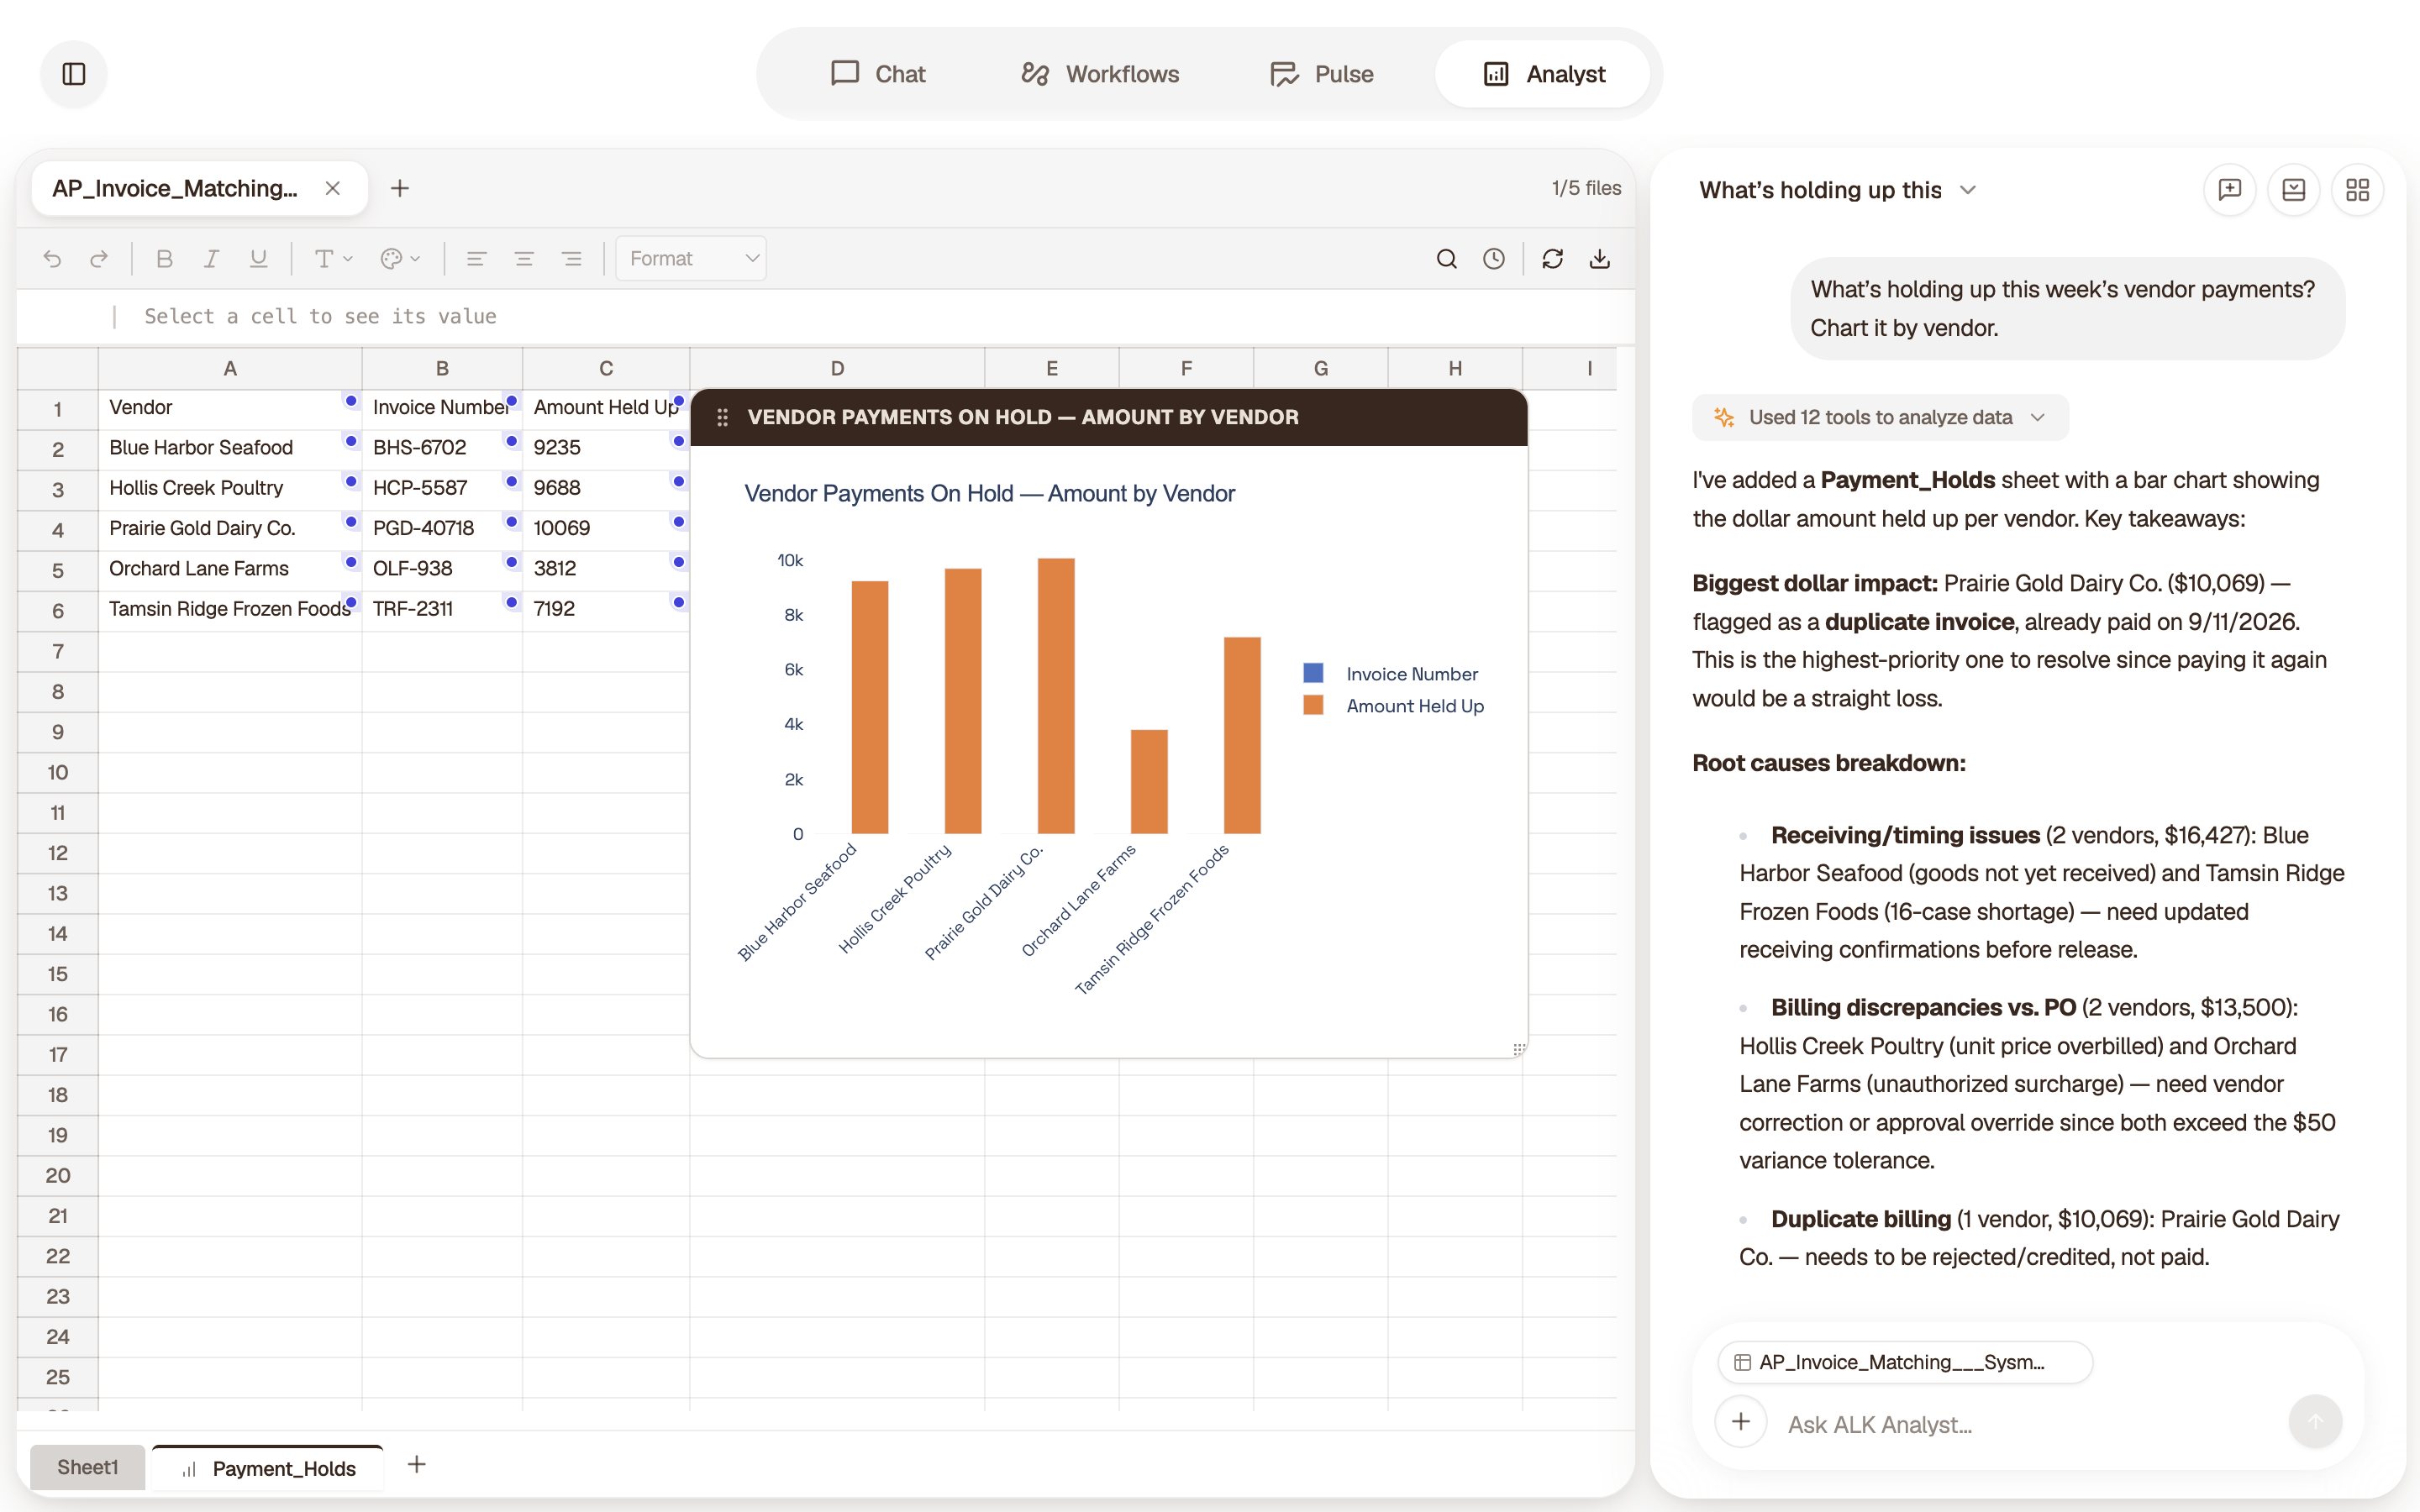Screen dimensions: 2420x1512
Task: Switch to the Pulse tab
Action: tap(1321, 74)
